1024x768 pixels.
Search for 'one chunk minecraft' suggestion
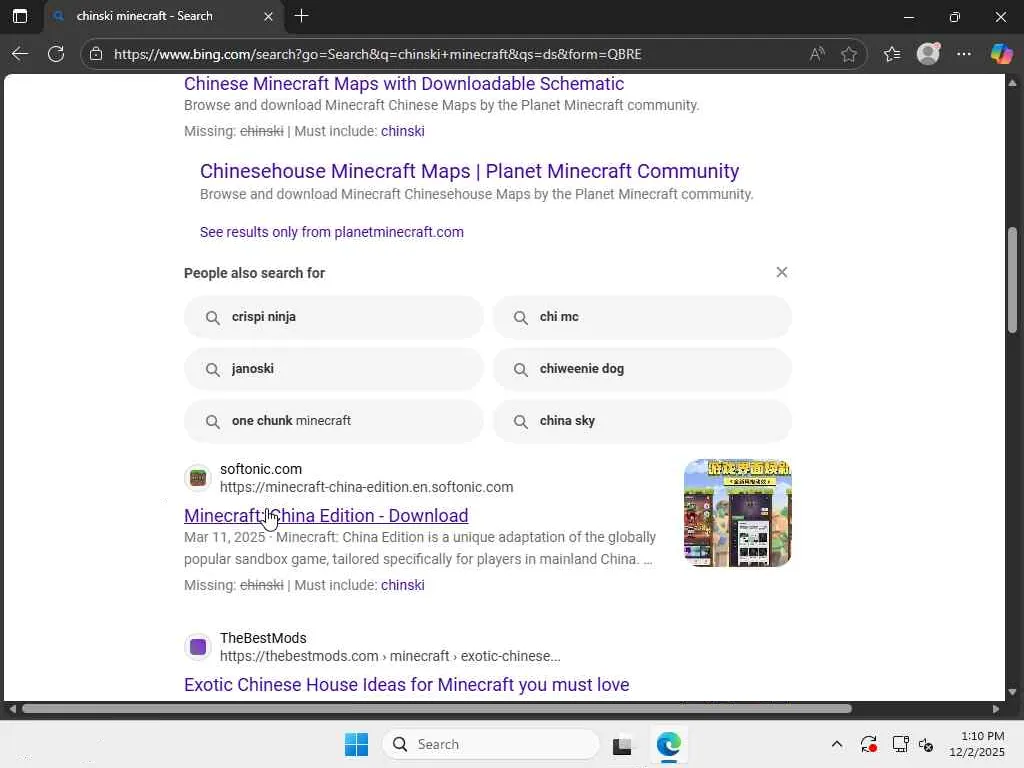[x=334, y=421]
